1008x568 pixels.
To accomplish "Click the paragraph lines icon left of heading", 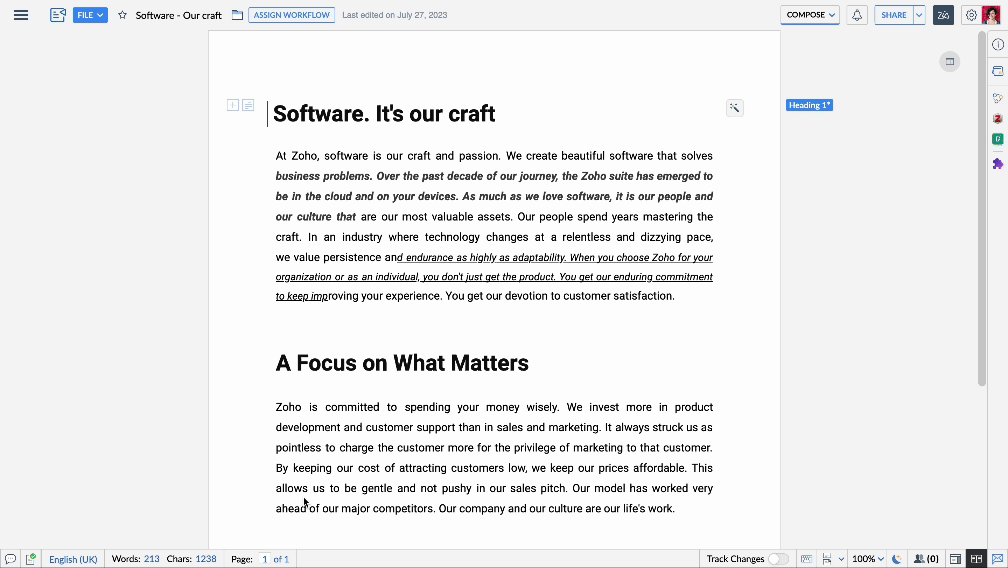I will [248, 105].
